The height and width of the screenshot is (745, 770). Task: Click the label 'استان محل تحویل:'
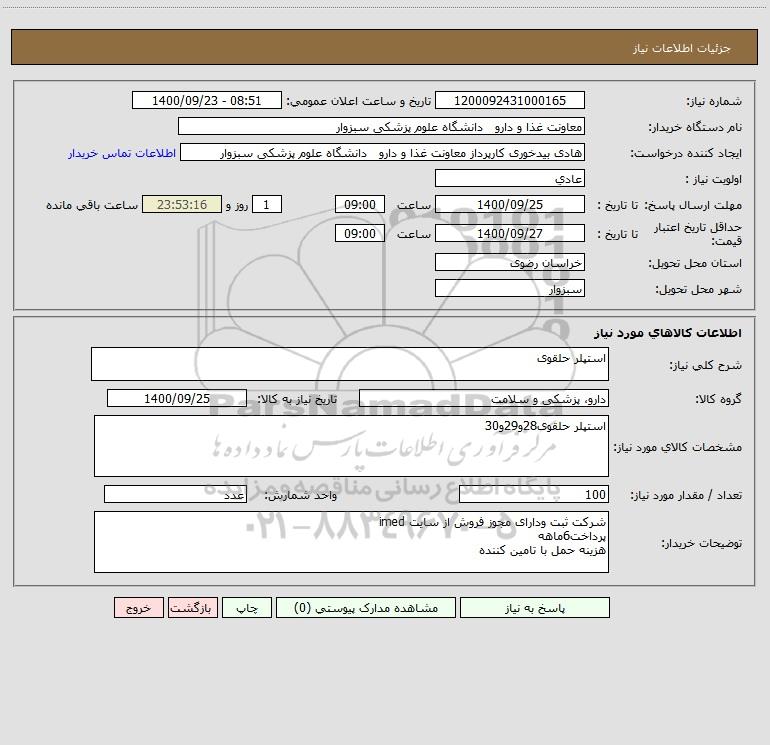[695, 264]
